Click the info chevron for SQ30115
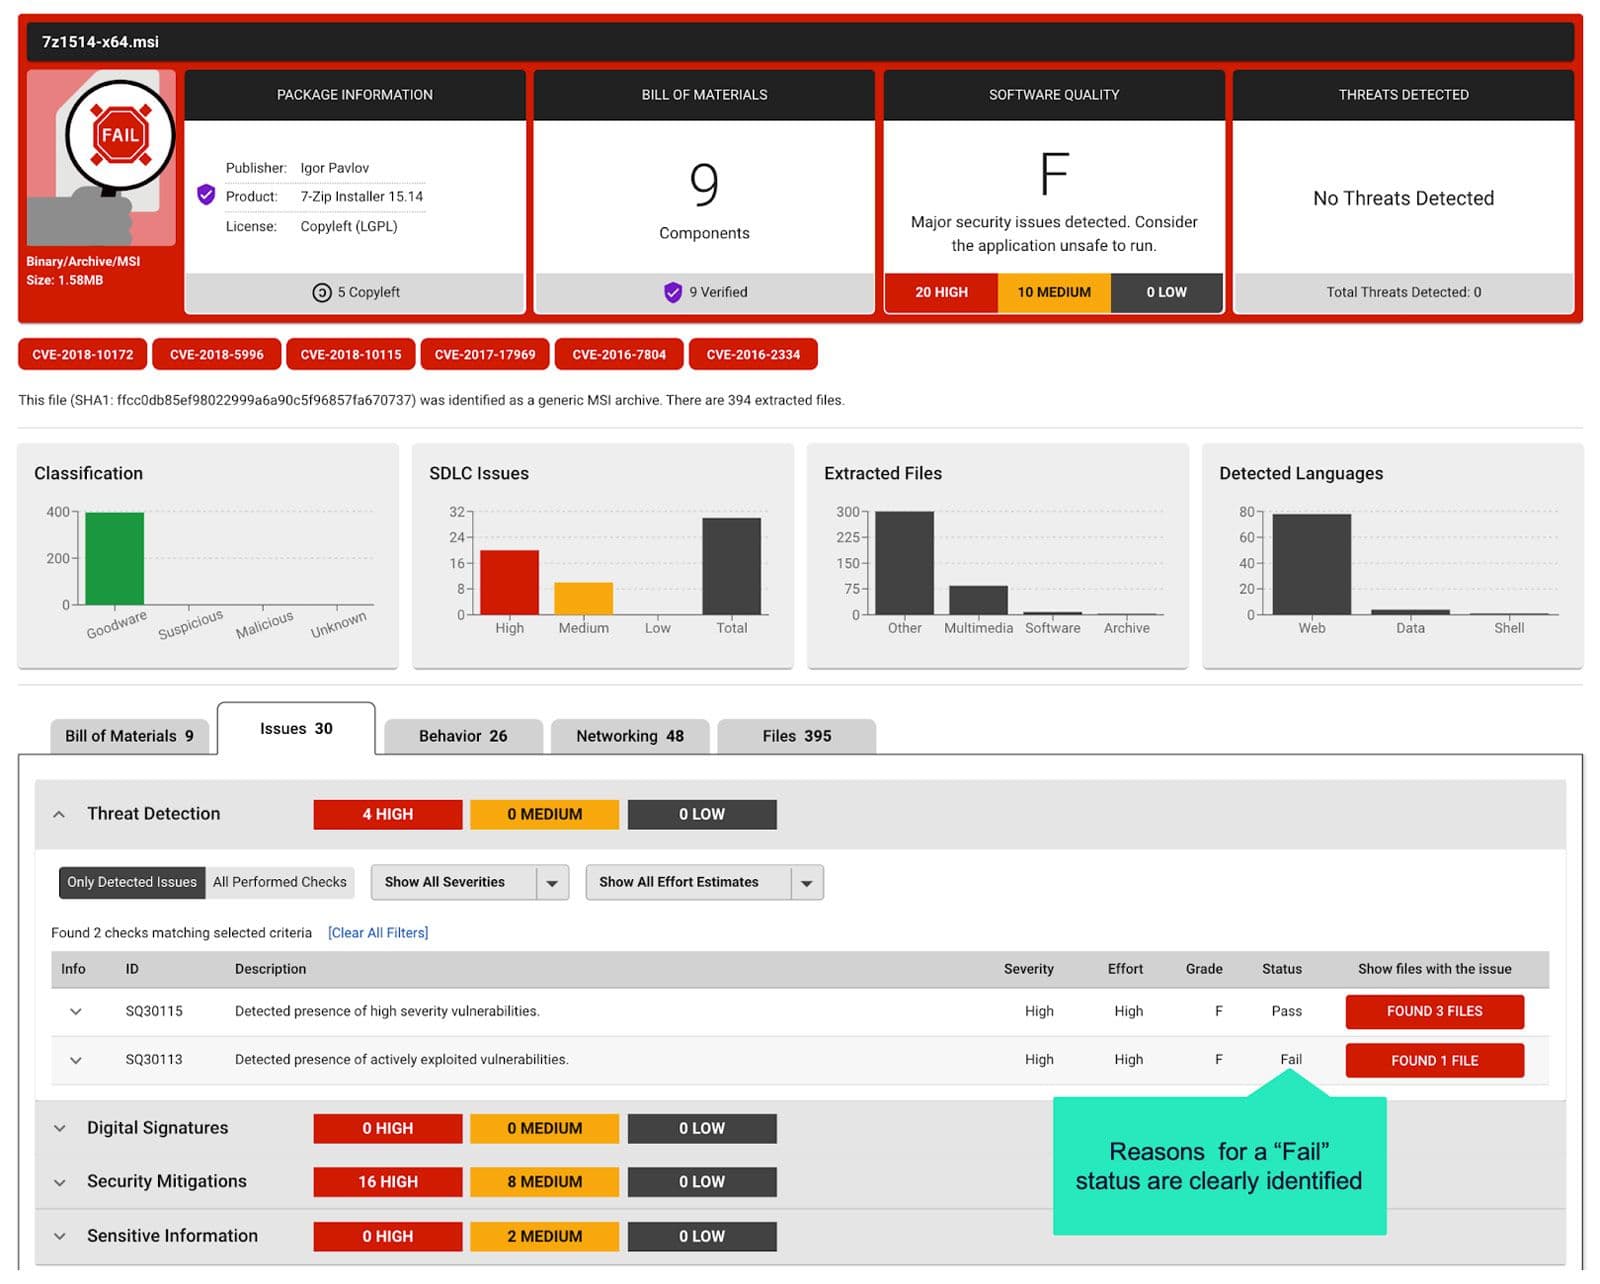1600x1284 pixels. (x=75, y=1011)
